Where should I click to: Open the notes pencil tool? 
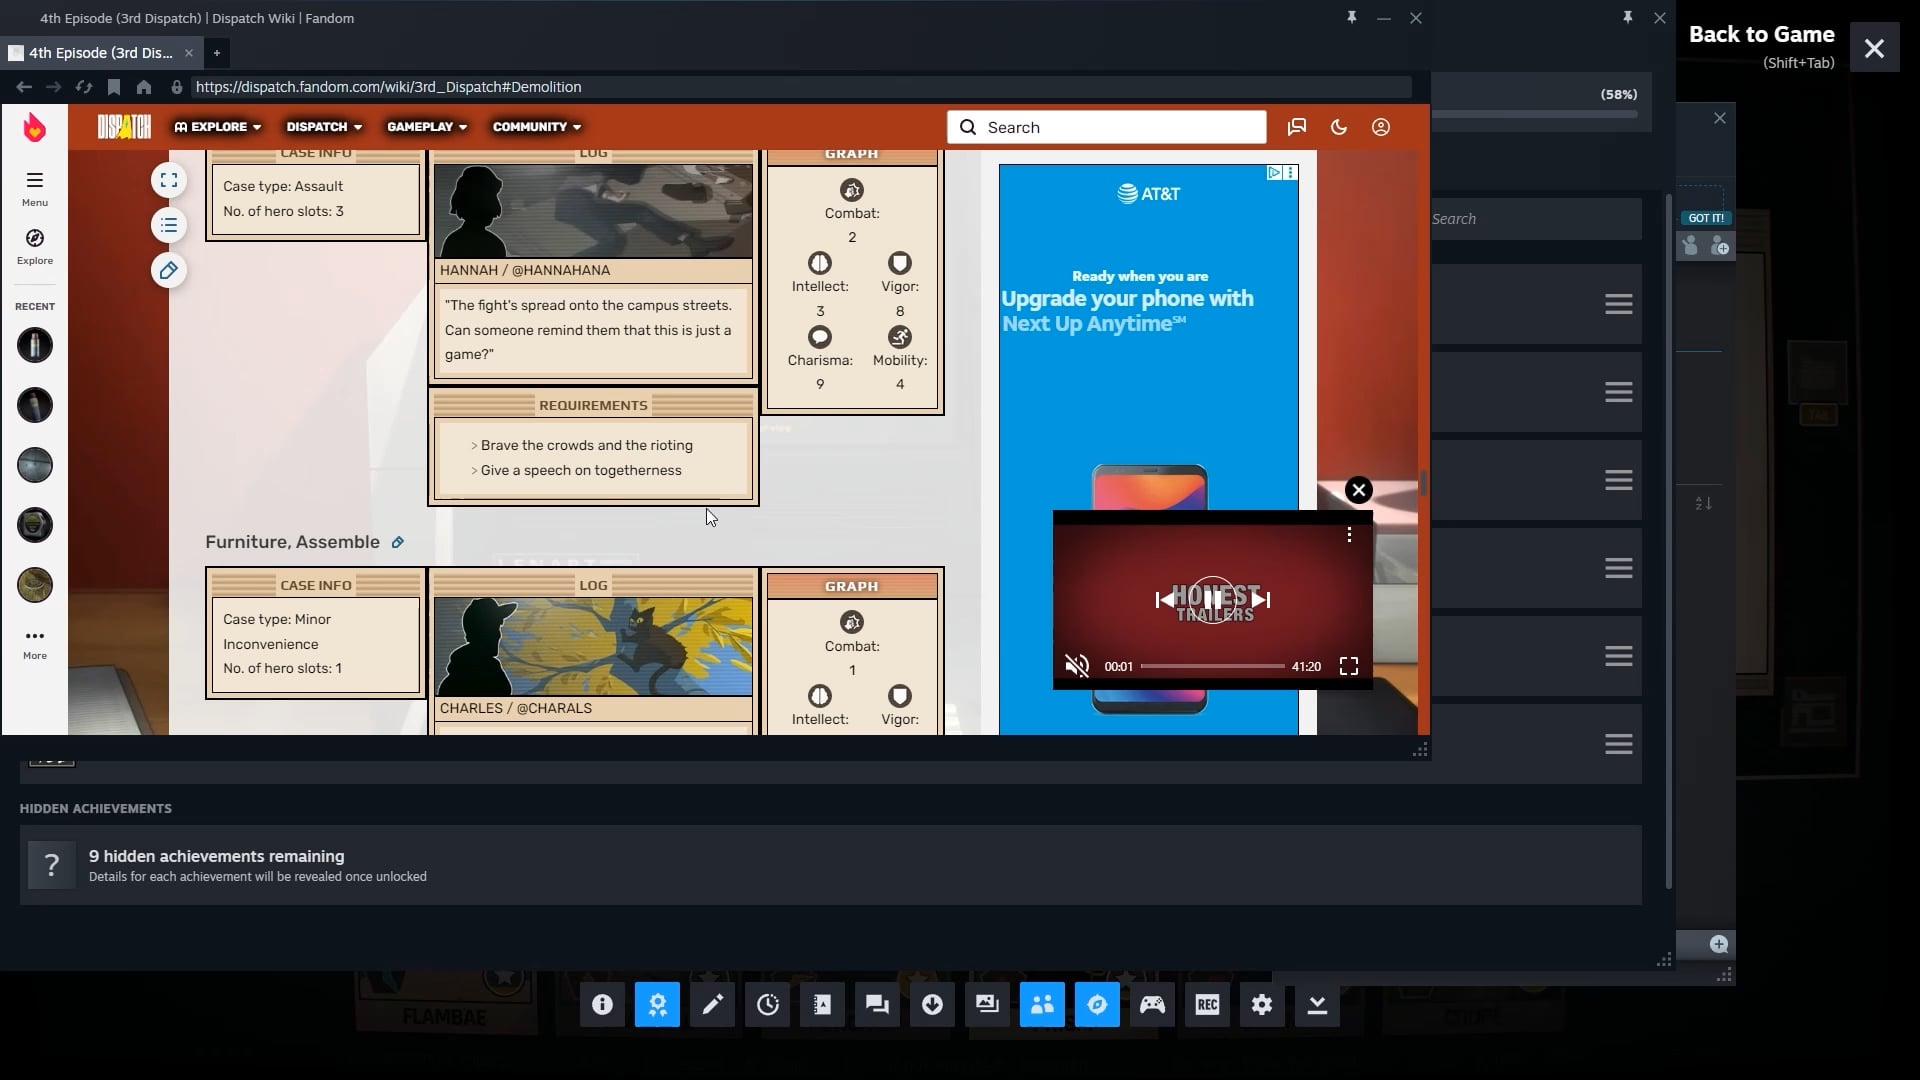click(x=712, y=1005)
